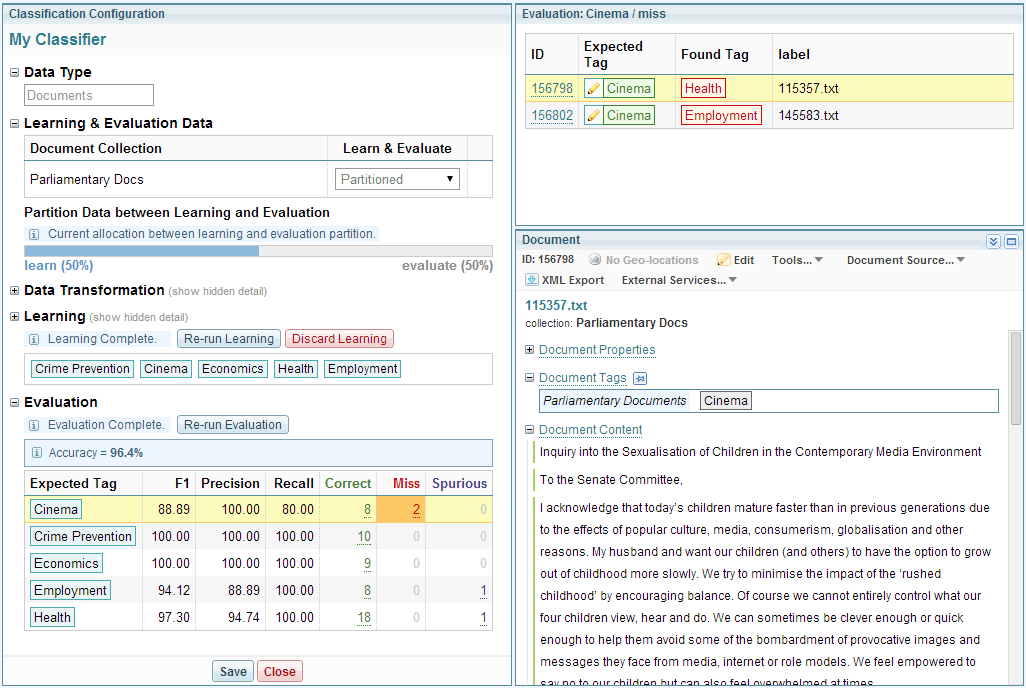
Task: Click the Re-run Evaluation button
Action: pos(233,425)
